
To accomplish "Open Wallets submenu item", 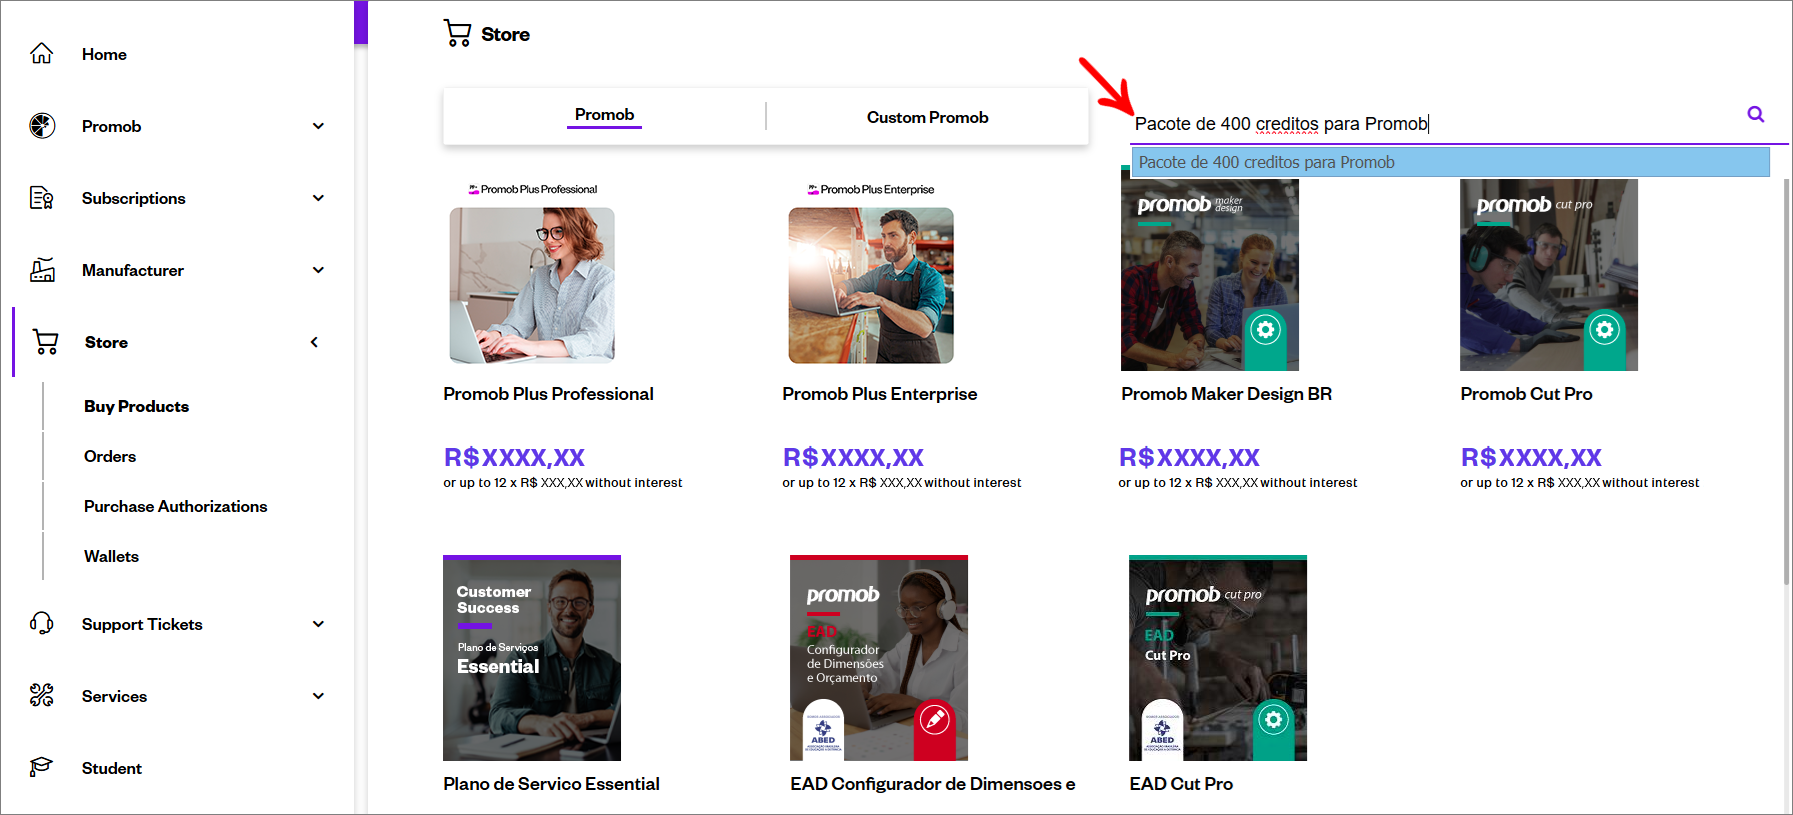I will [x=111, y=556].
